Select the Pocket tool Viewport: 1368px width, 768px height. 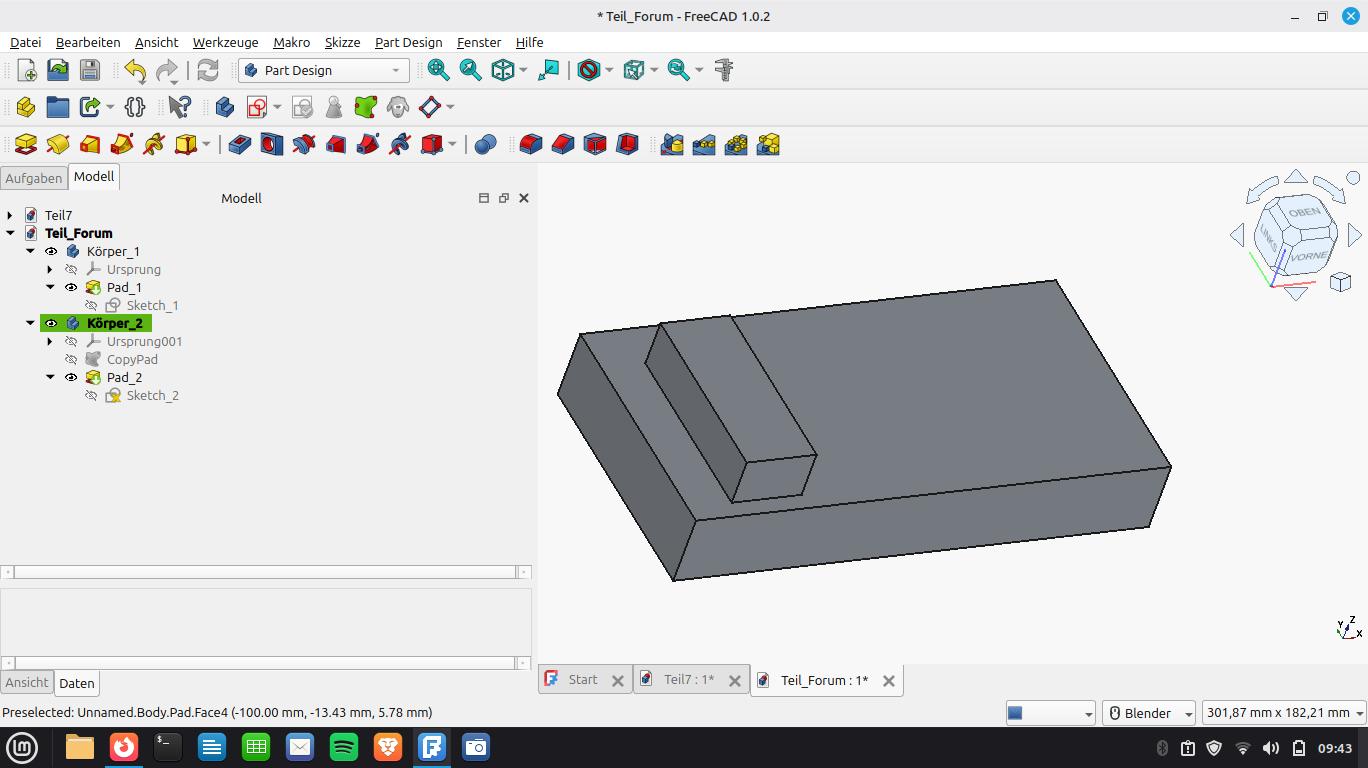tap(239, 145)
